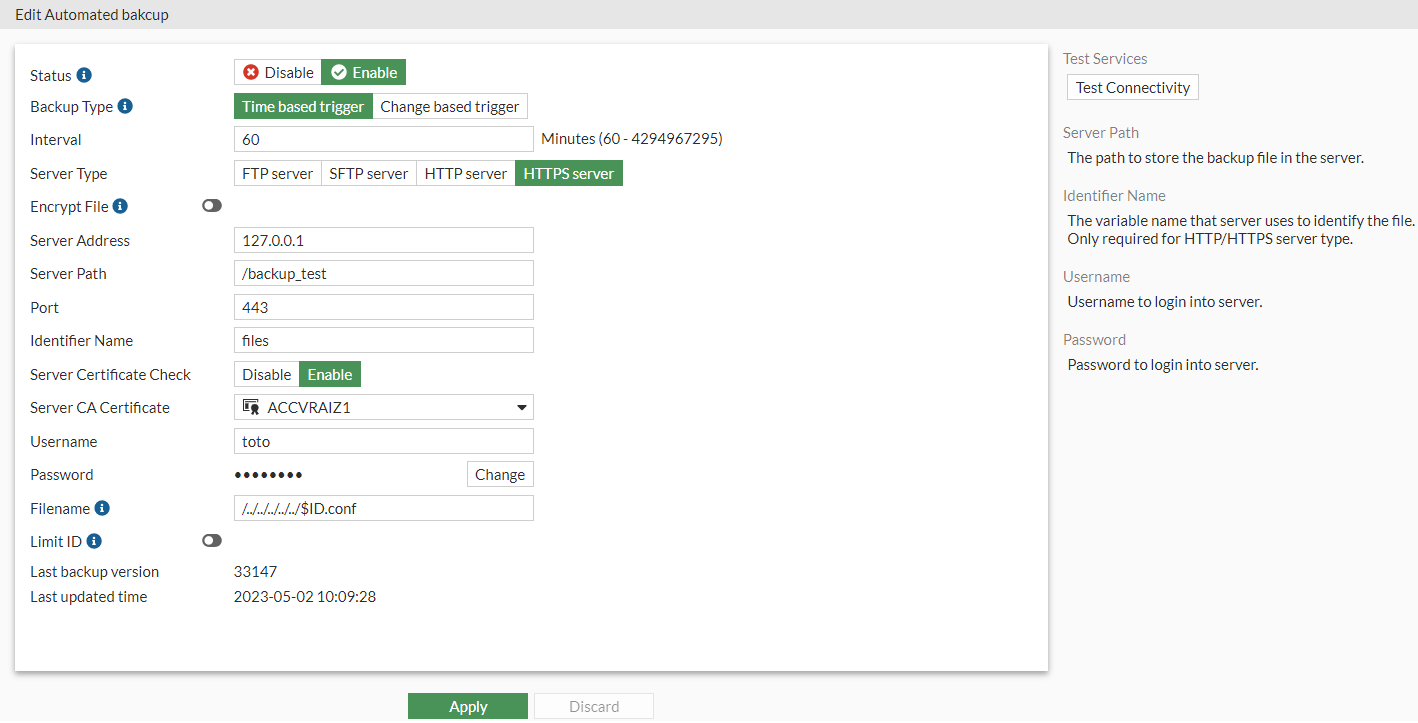This screenshot has height=723, width=1418.
Task: Click the red cross icon on Disable
Action: (250, 72)
